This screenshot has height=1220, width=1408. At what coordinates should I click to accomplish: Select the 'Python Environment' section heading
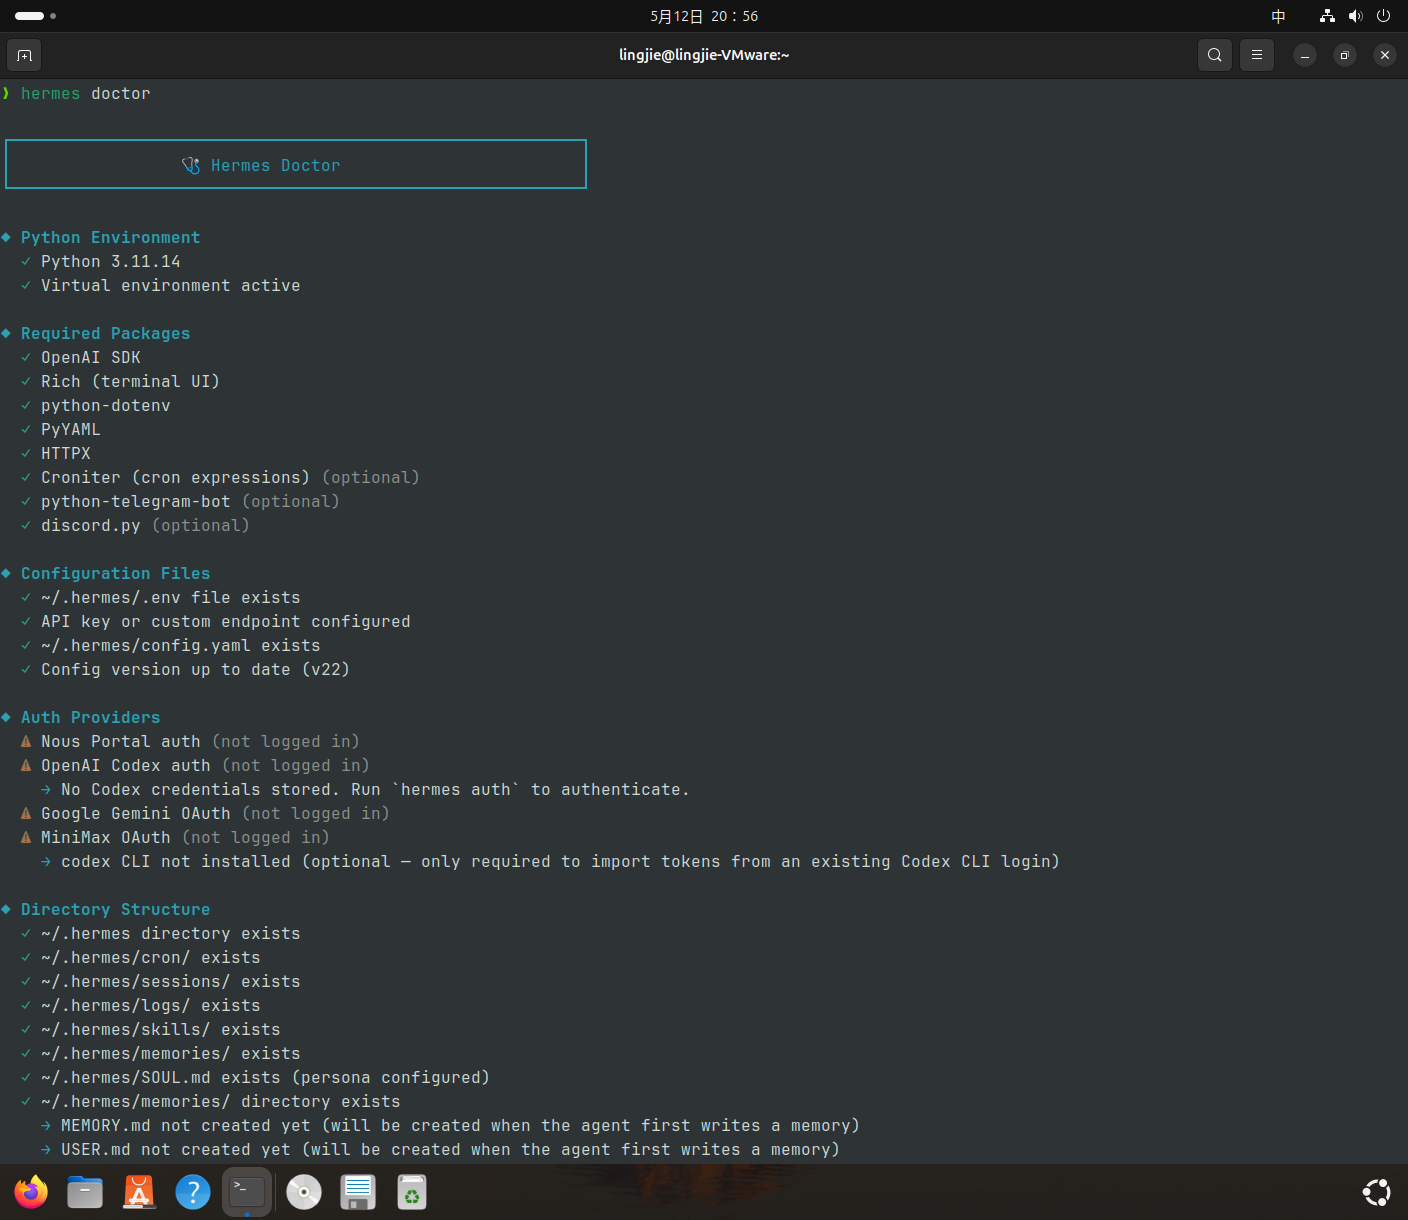[110, 238]
